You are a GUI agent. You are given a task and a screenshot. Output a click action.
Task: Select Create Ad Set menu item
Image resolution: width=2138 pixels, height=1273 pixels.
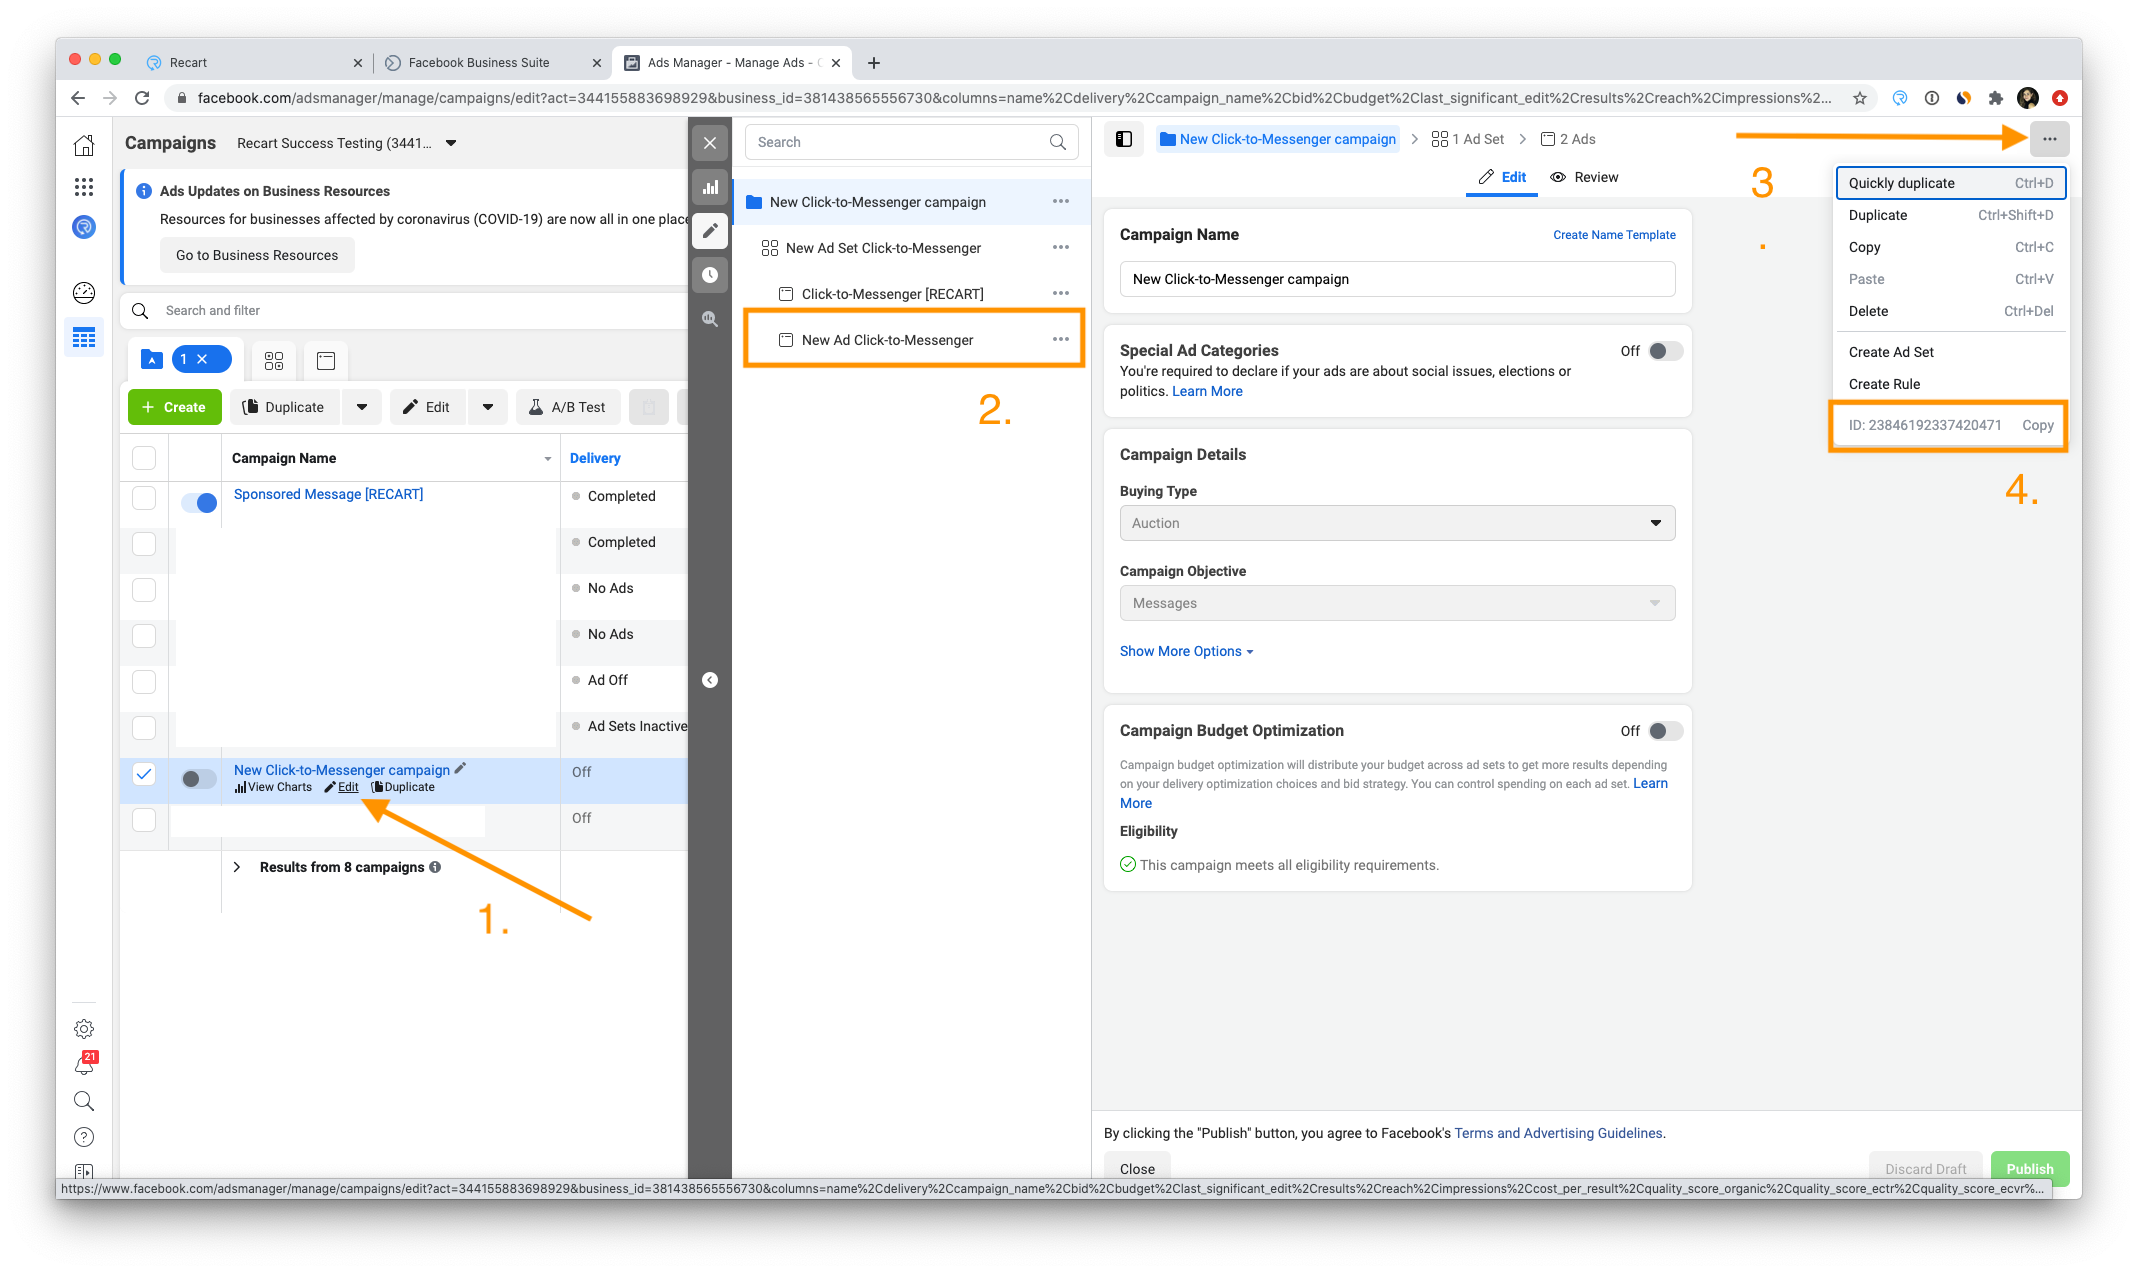click(x=1950, y=352)
